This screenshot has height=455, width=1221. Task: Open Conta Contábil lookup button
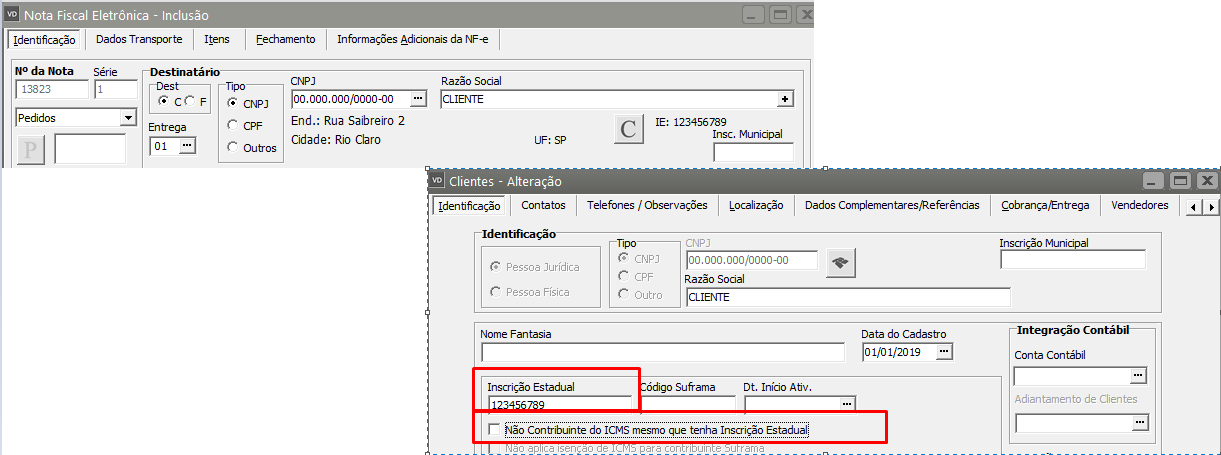click(x=1138, y=375)
